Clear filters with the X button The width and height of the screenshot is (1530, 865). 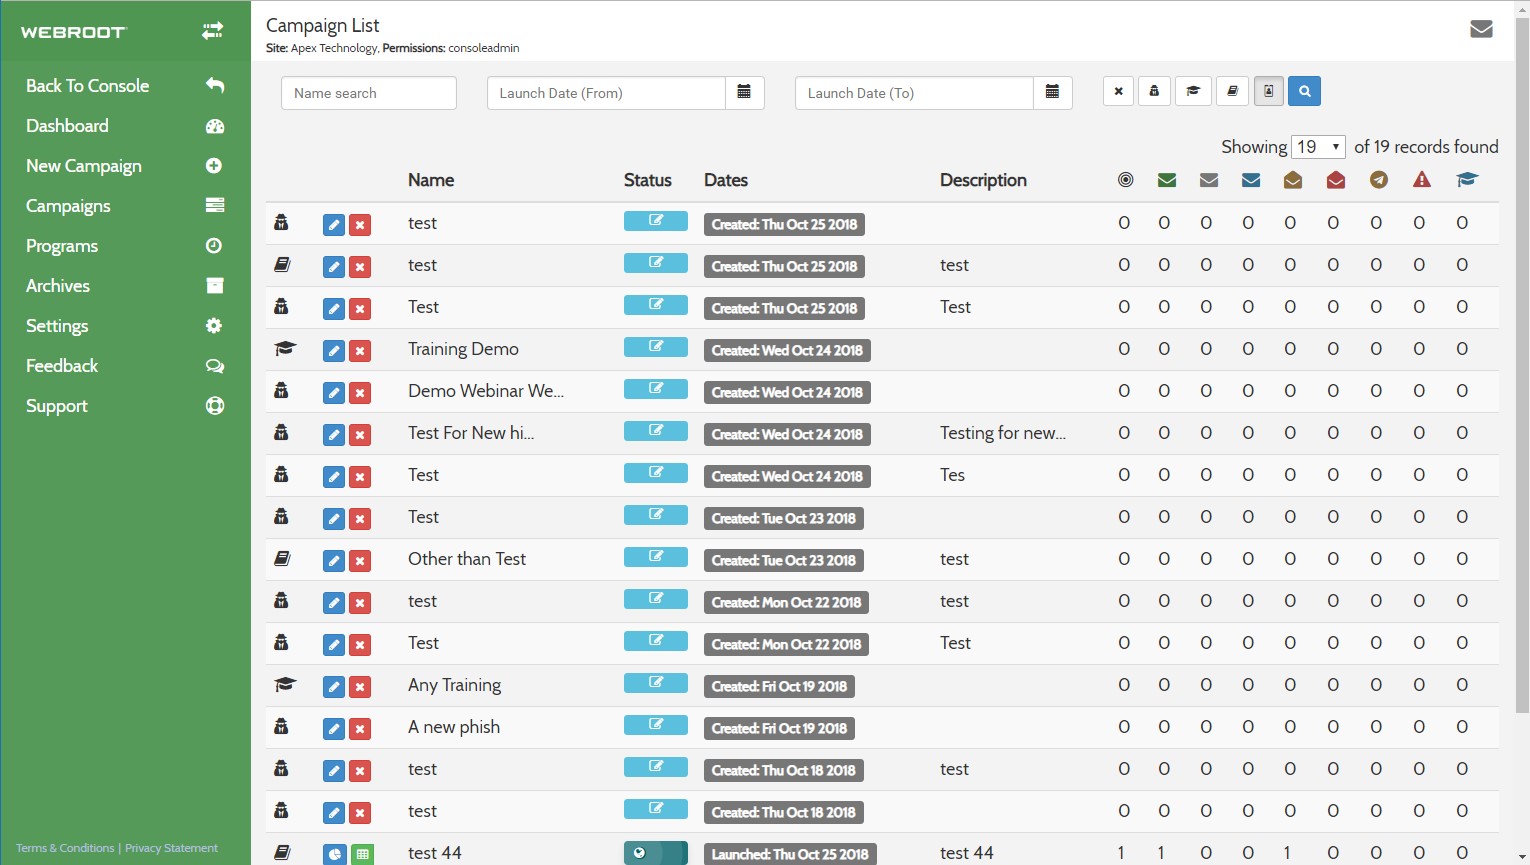pos(1118,91)
